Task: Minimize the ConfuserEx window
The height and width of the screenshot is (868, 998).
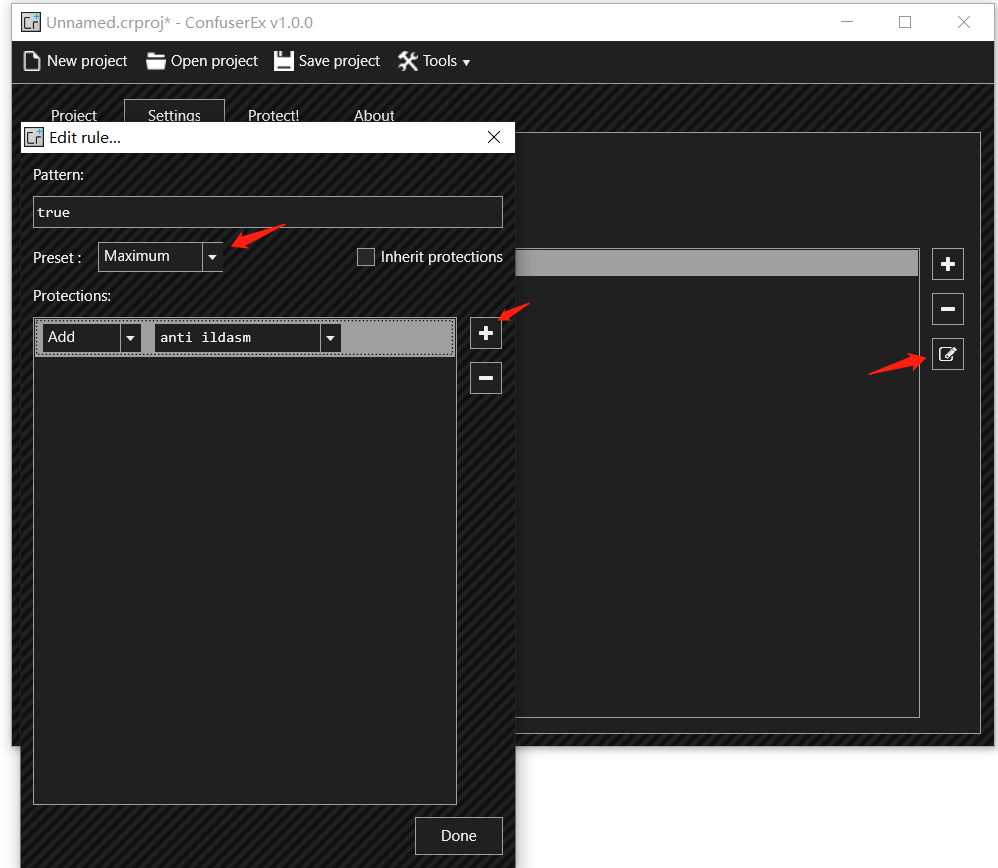Action: pos(847,22)
